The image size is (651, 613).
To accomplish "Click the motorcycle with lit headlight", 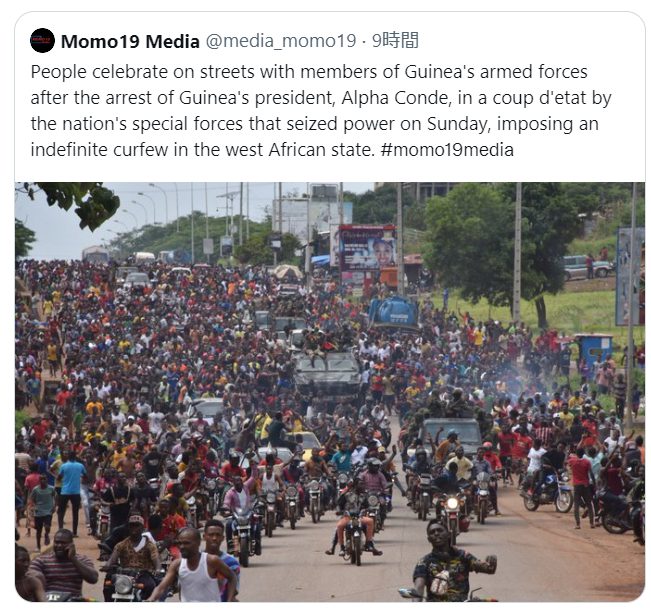I will click(452, 510).
